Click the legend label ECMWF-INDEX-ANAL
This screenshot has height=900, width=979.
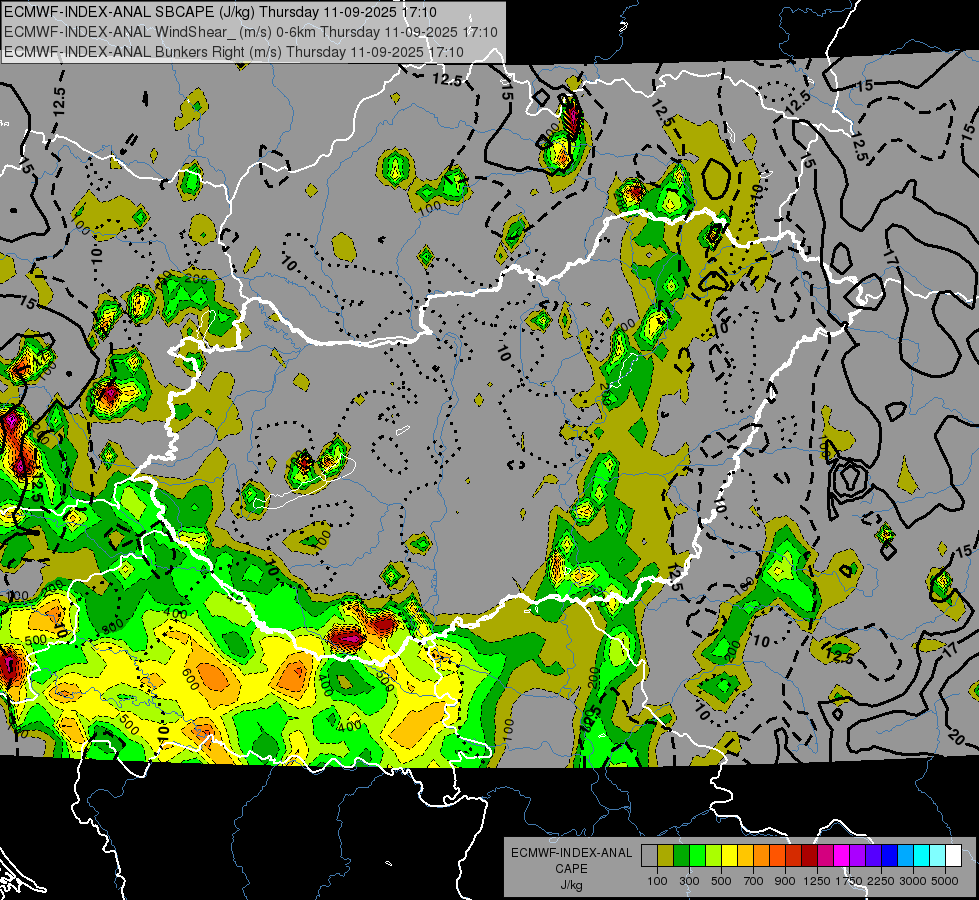(x=571, y=853)
